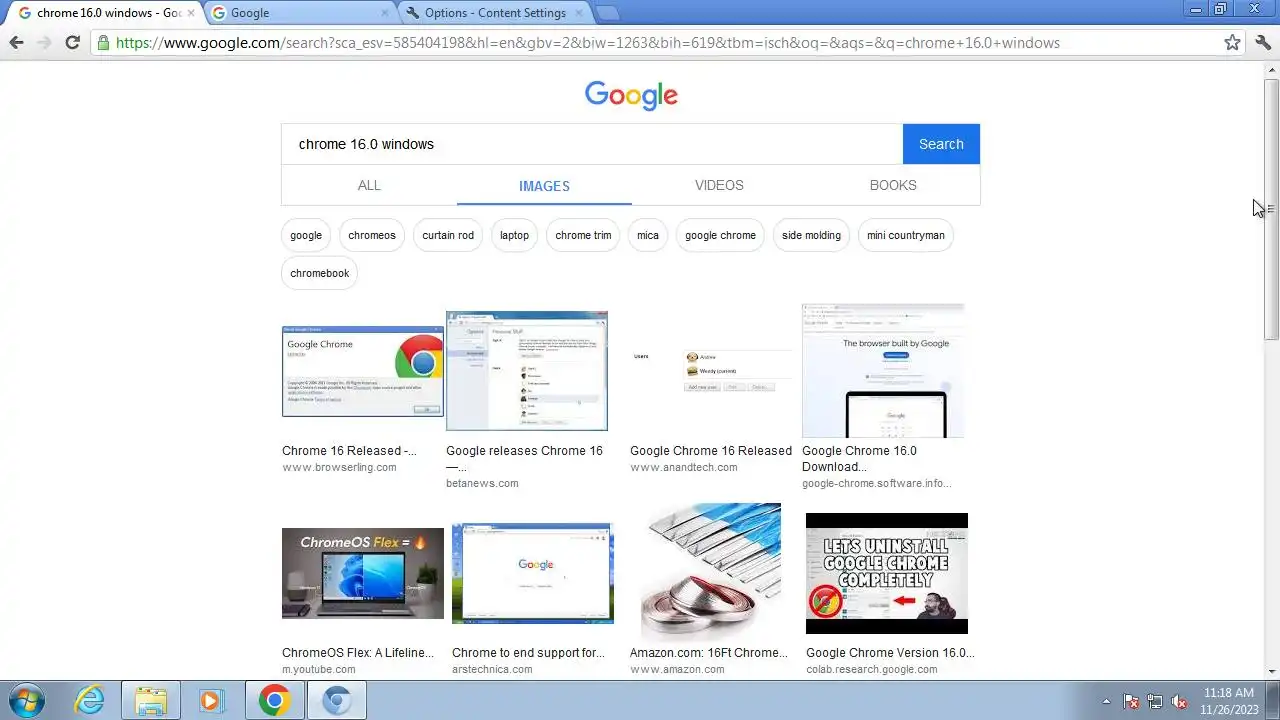Open the anandtech users list thumbnail
Image resolution: width=1280 pixels, height=720 pixels.
711,371
